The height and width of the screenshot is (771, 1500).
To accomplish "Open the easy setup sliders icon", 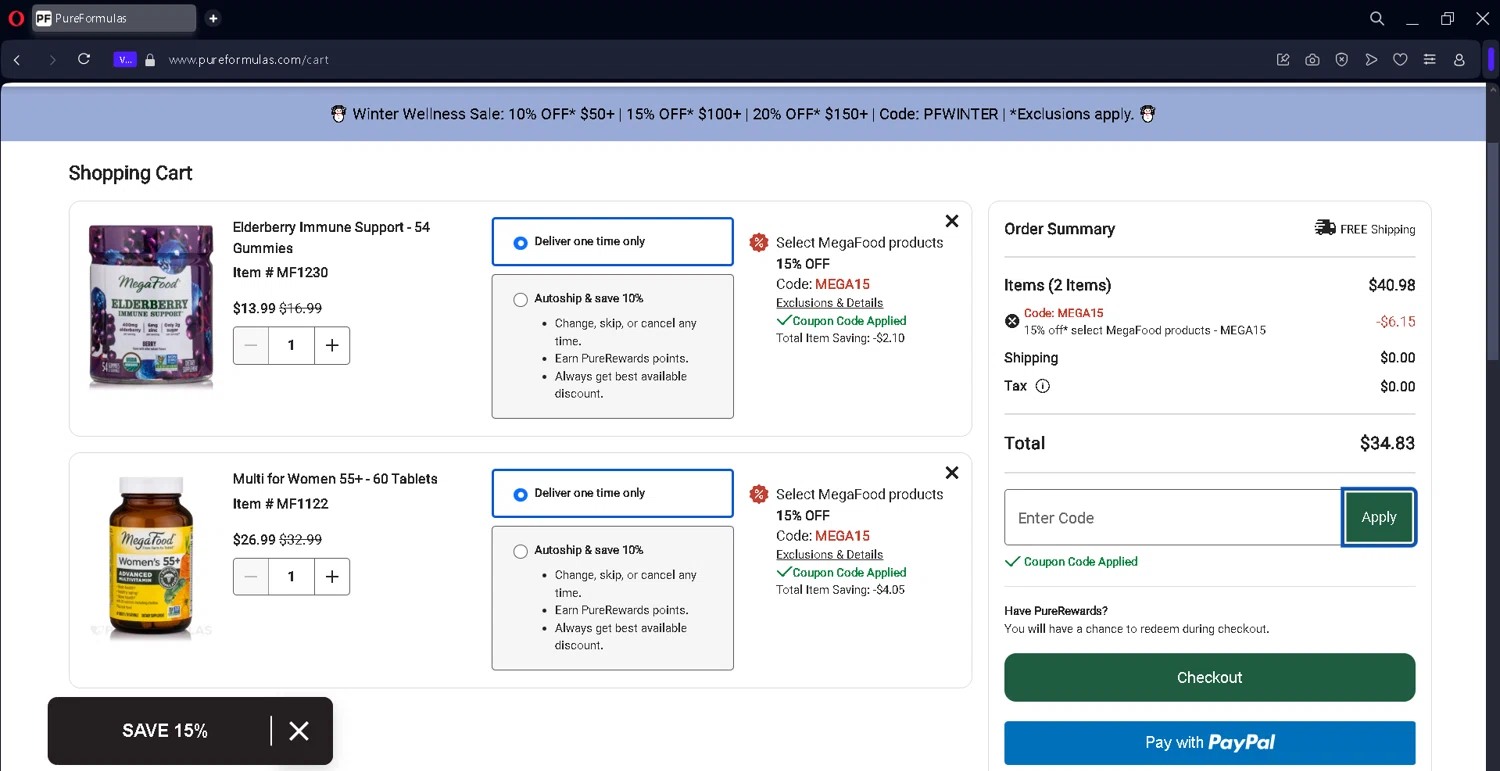I will pyautogui.click(x=1430, y=60).
